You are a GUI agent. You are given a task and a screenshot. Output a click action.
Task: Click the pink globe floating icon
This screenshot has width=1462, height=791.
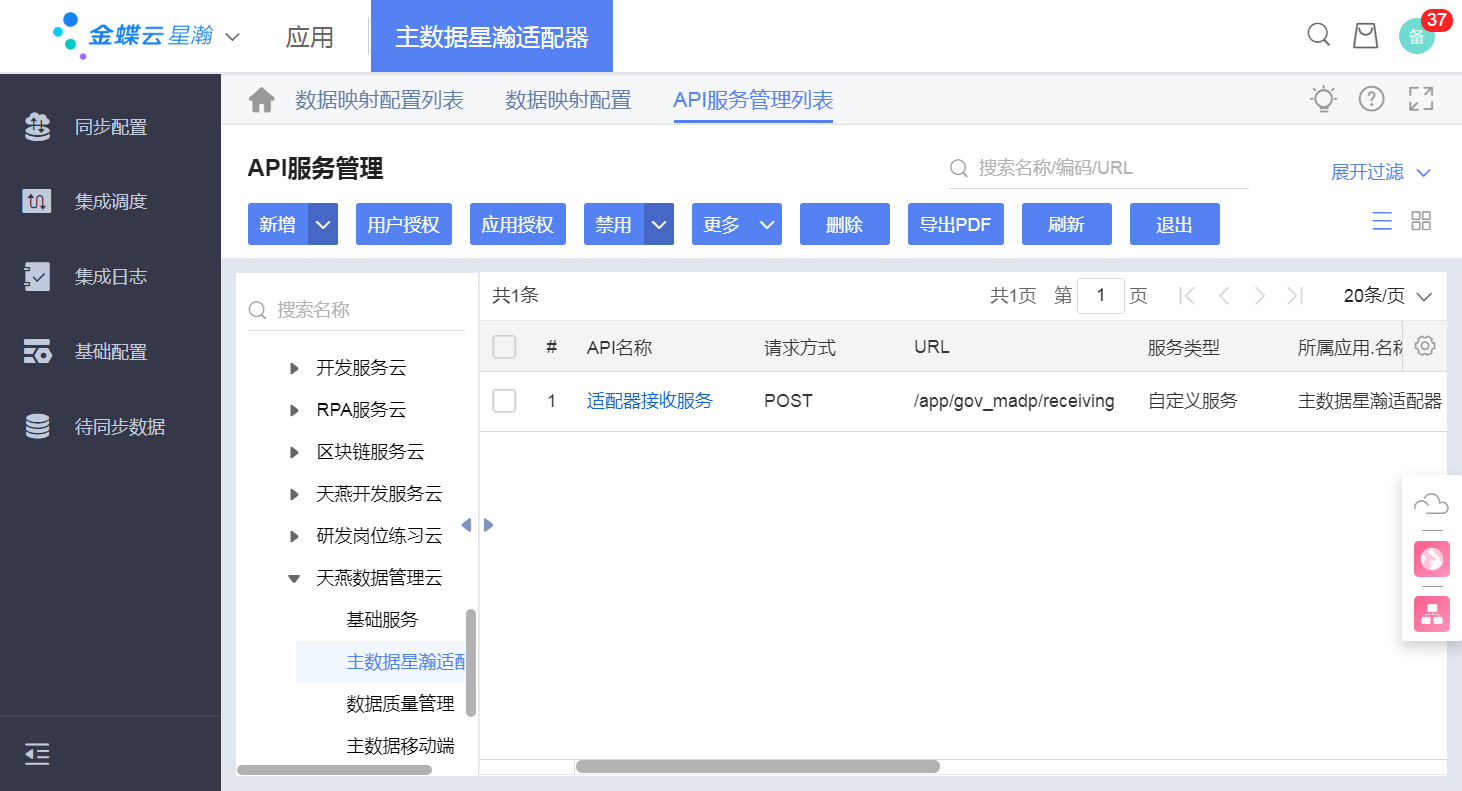click(1432, 559)
